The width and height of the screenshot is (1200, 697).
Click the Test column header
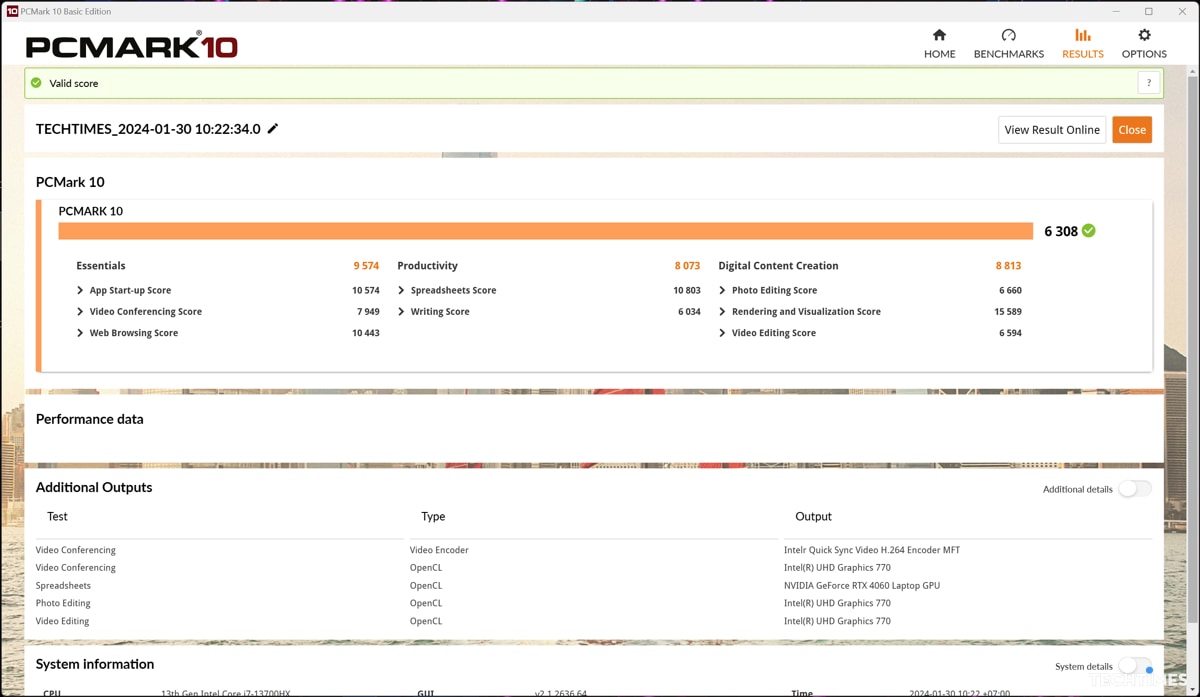click(x=57, y=517)
